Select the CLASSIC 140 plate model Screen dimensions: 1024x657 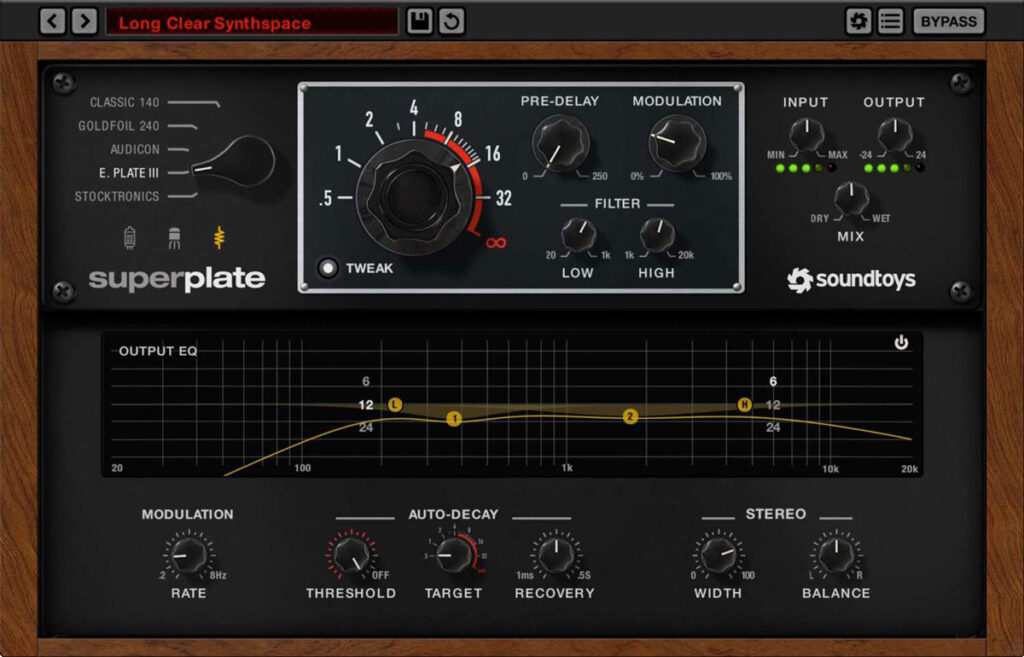[124, 102]
